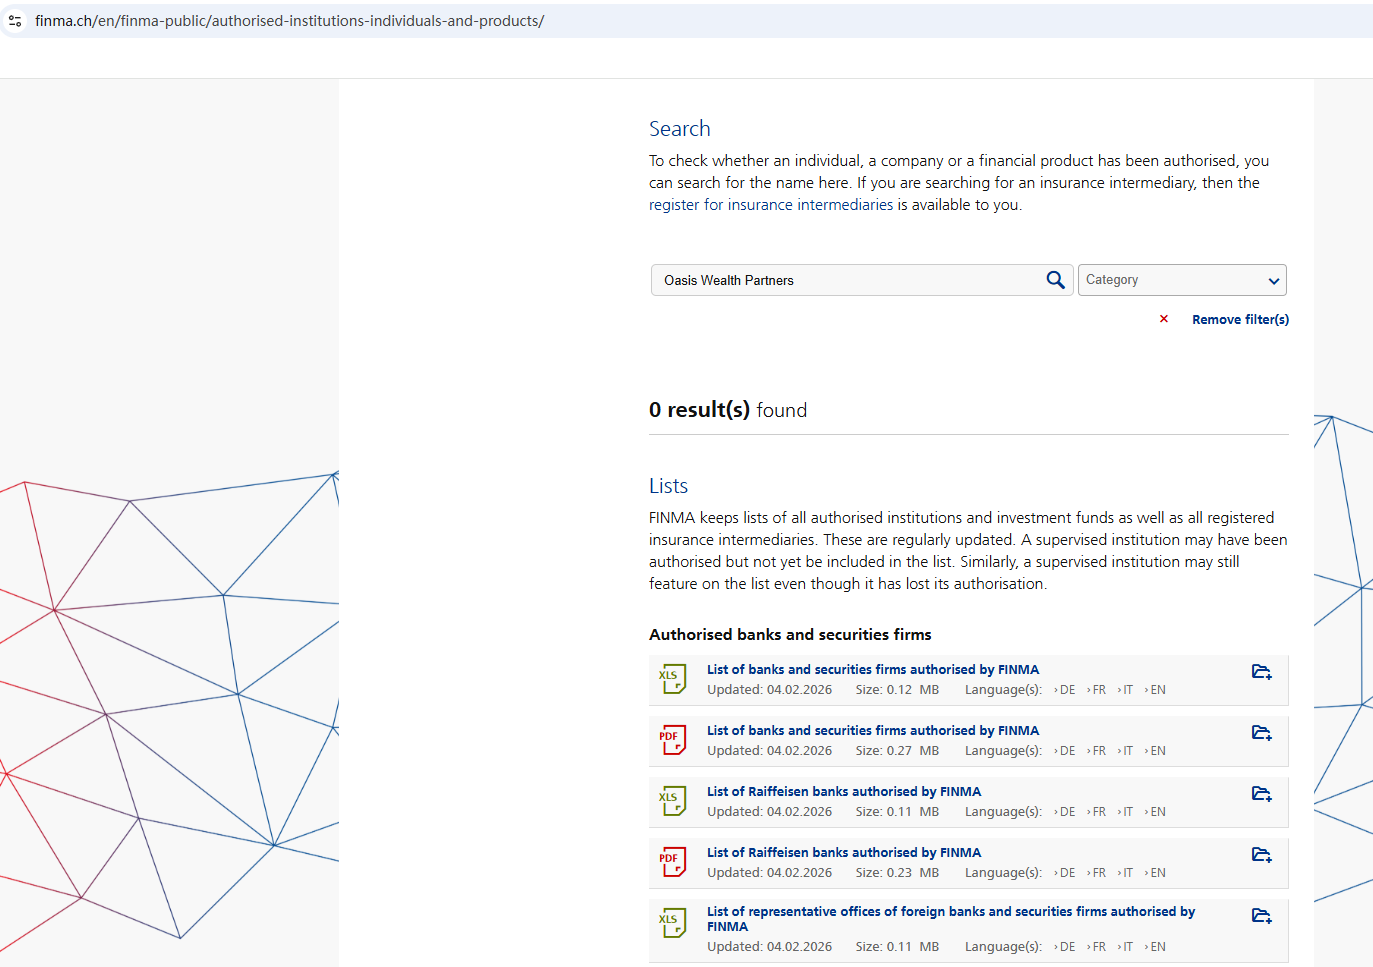
Task: Click Remove filter(s) link
Action: click(1240, 320)
